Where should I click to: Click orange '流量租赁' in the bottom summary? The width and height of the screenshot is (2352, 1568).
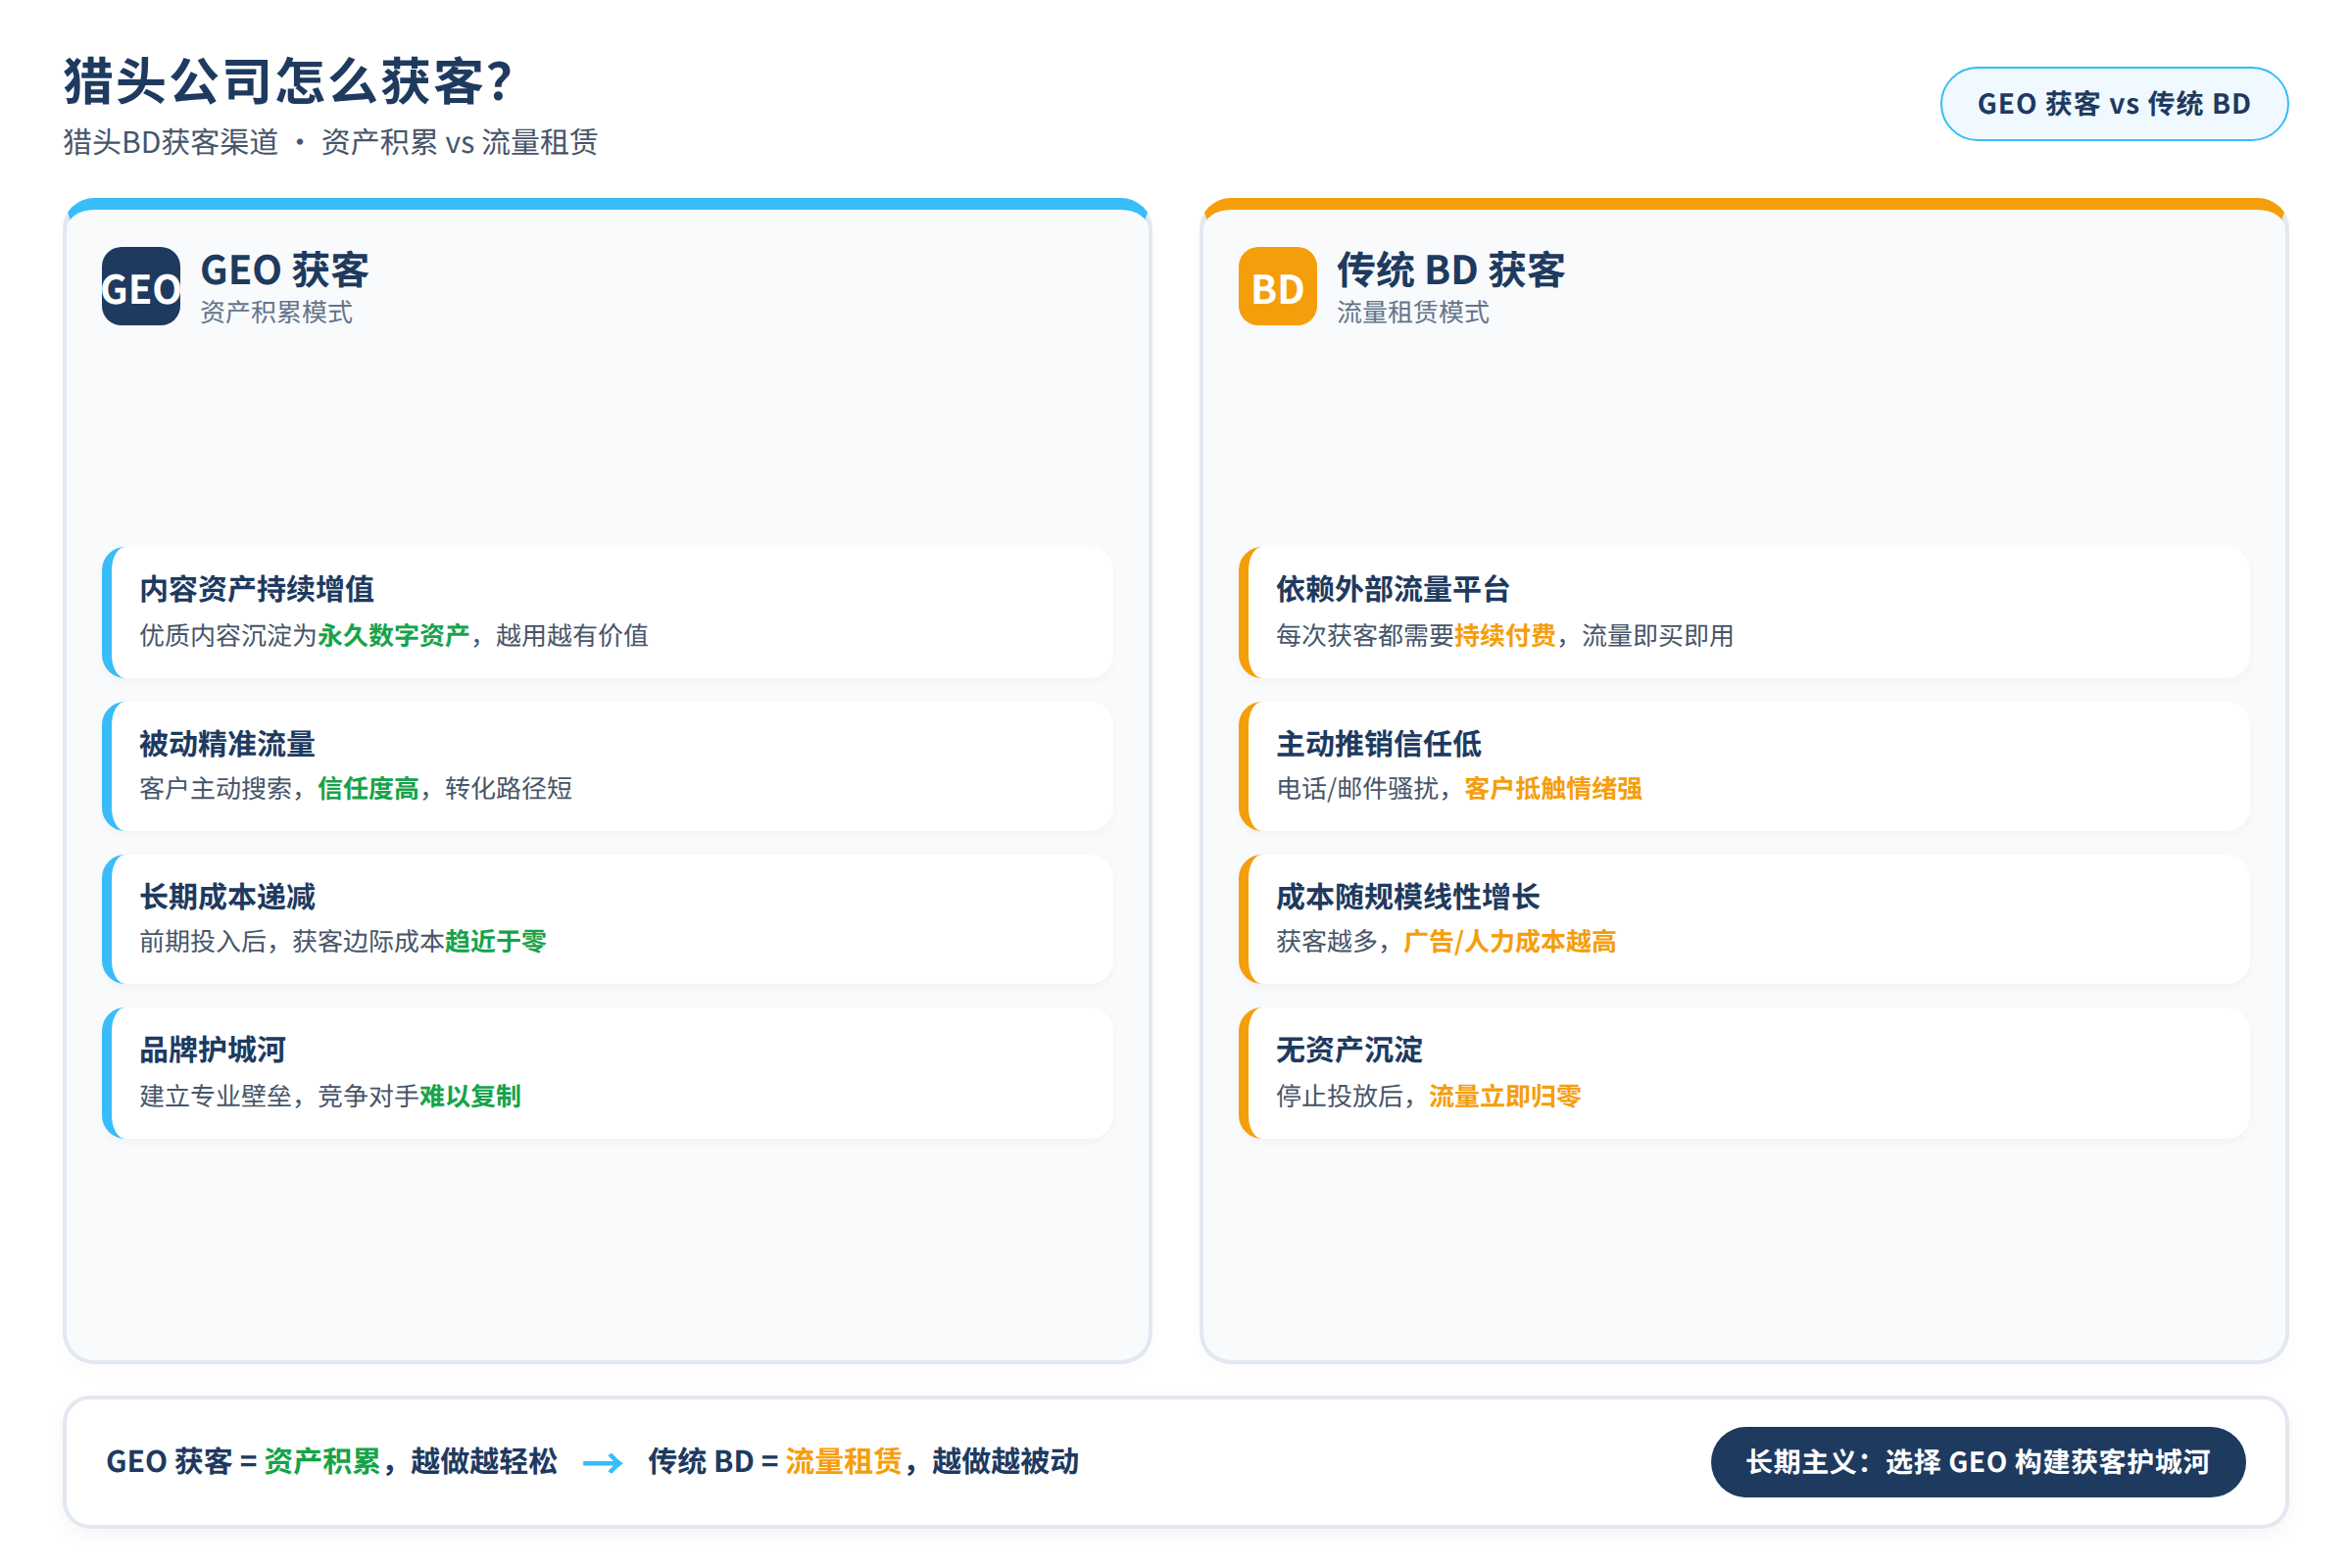(x=844, y=1462)
